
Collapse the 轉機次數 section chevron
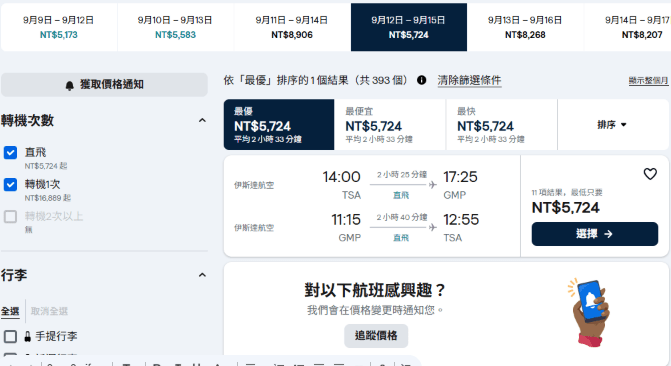point(202,120)
